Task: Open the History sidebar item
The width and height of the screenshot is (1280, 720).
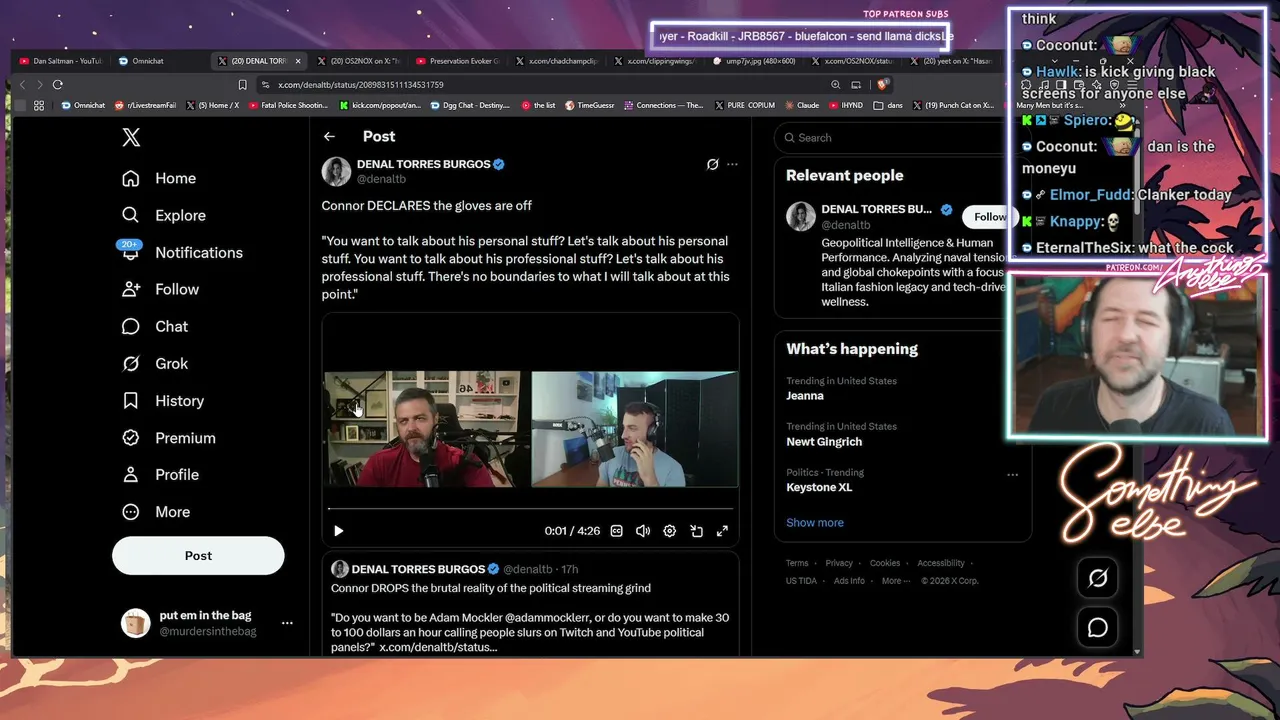Action: point(162,400)
